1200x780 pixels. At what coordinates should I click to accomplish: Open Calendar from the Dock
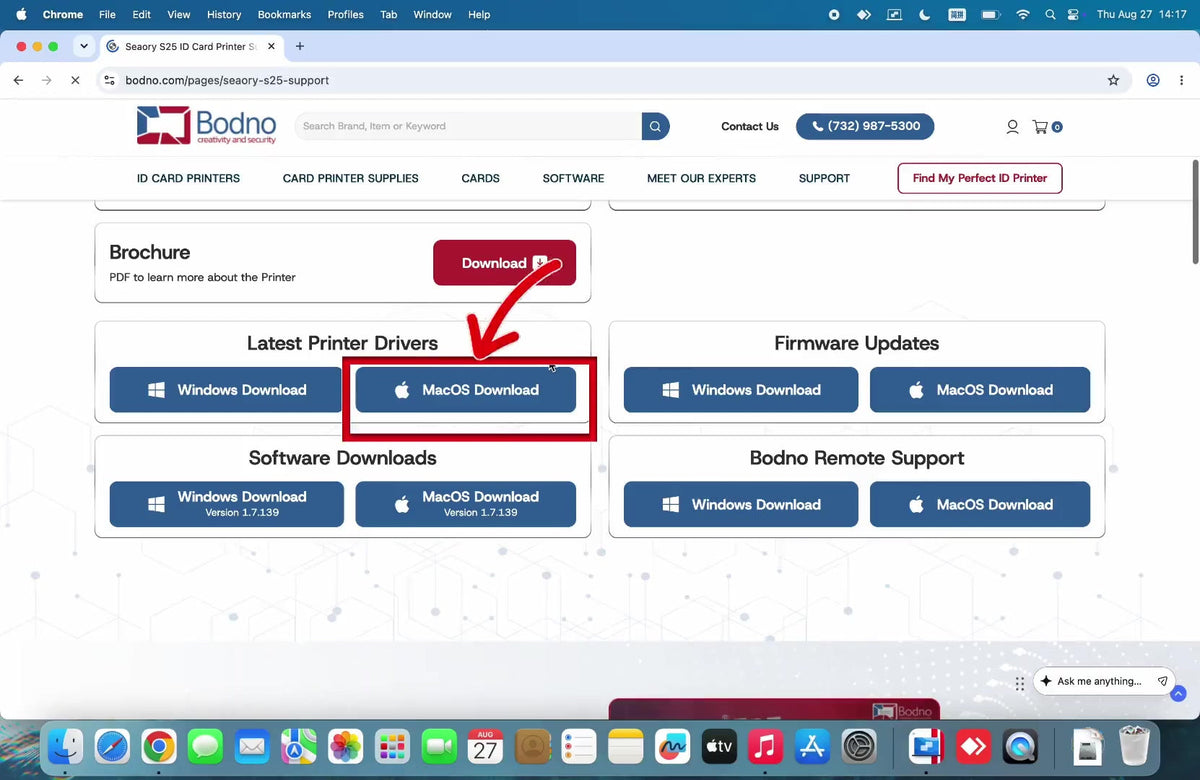[x=485, y=746]
